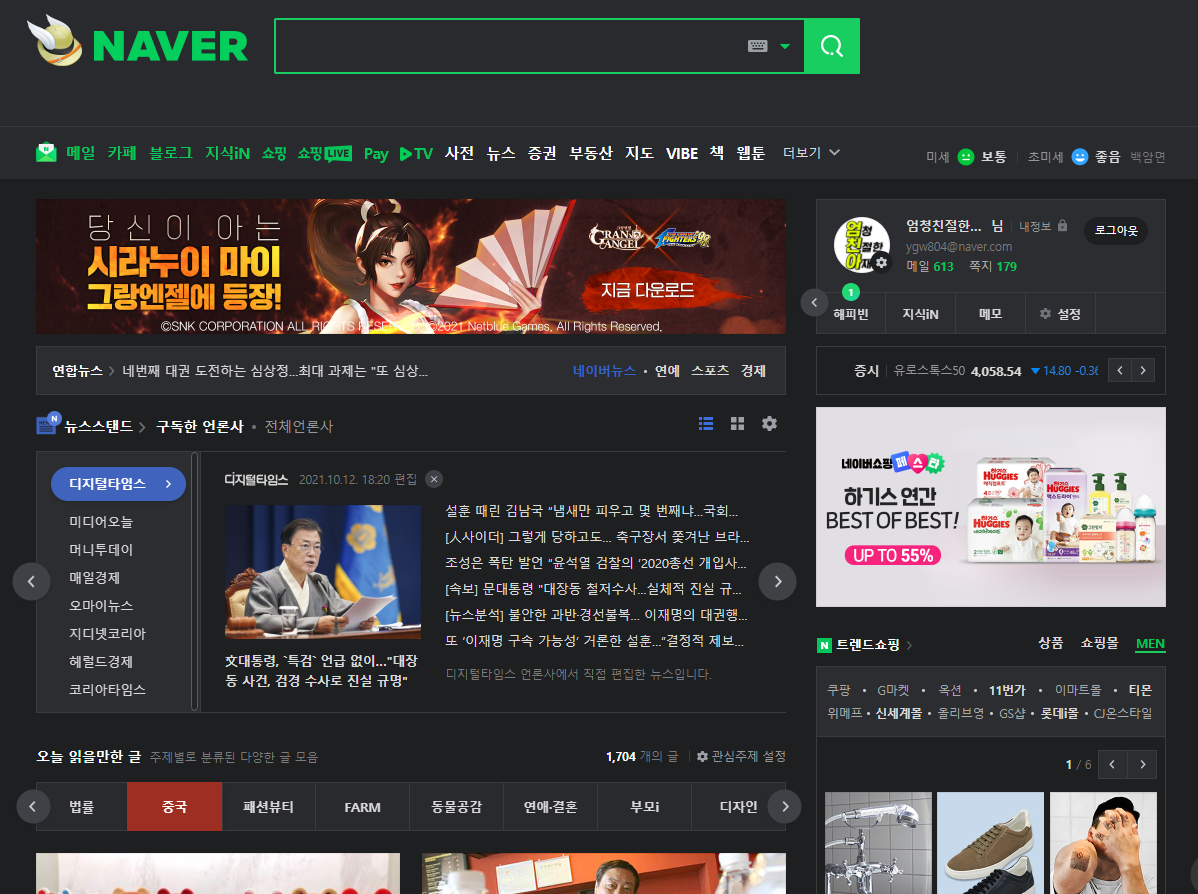Screen dimensions: 1198x894
Task: Switch newsstand to list view
Action: [x=706, y=423]
